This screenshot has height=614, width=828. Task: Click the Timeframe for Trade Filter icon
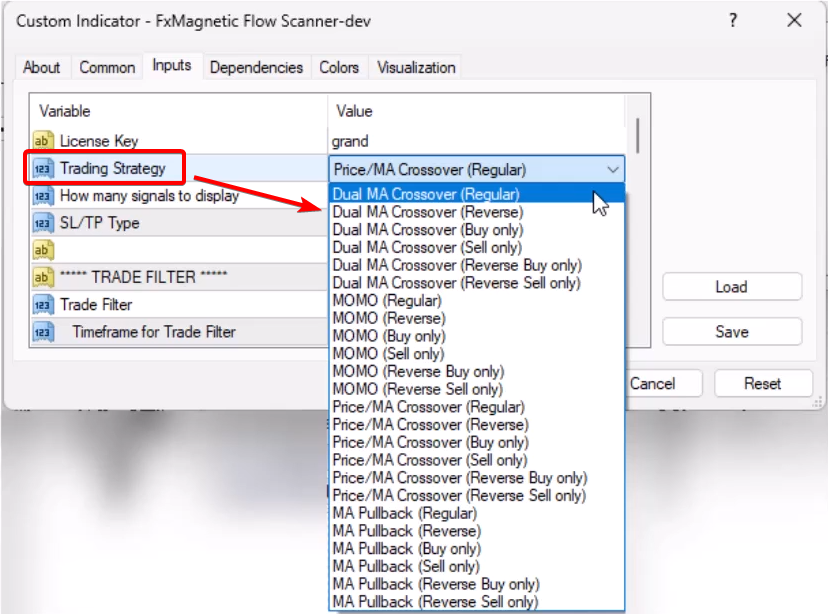[43, 332]
